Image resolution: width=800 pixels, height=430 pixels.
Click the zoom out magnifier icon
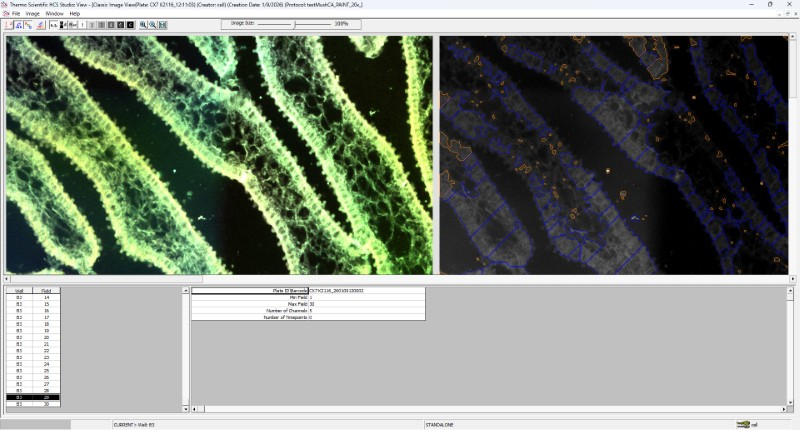(152, 25)
